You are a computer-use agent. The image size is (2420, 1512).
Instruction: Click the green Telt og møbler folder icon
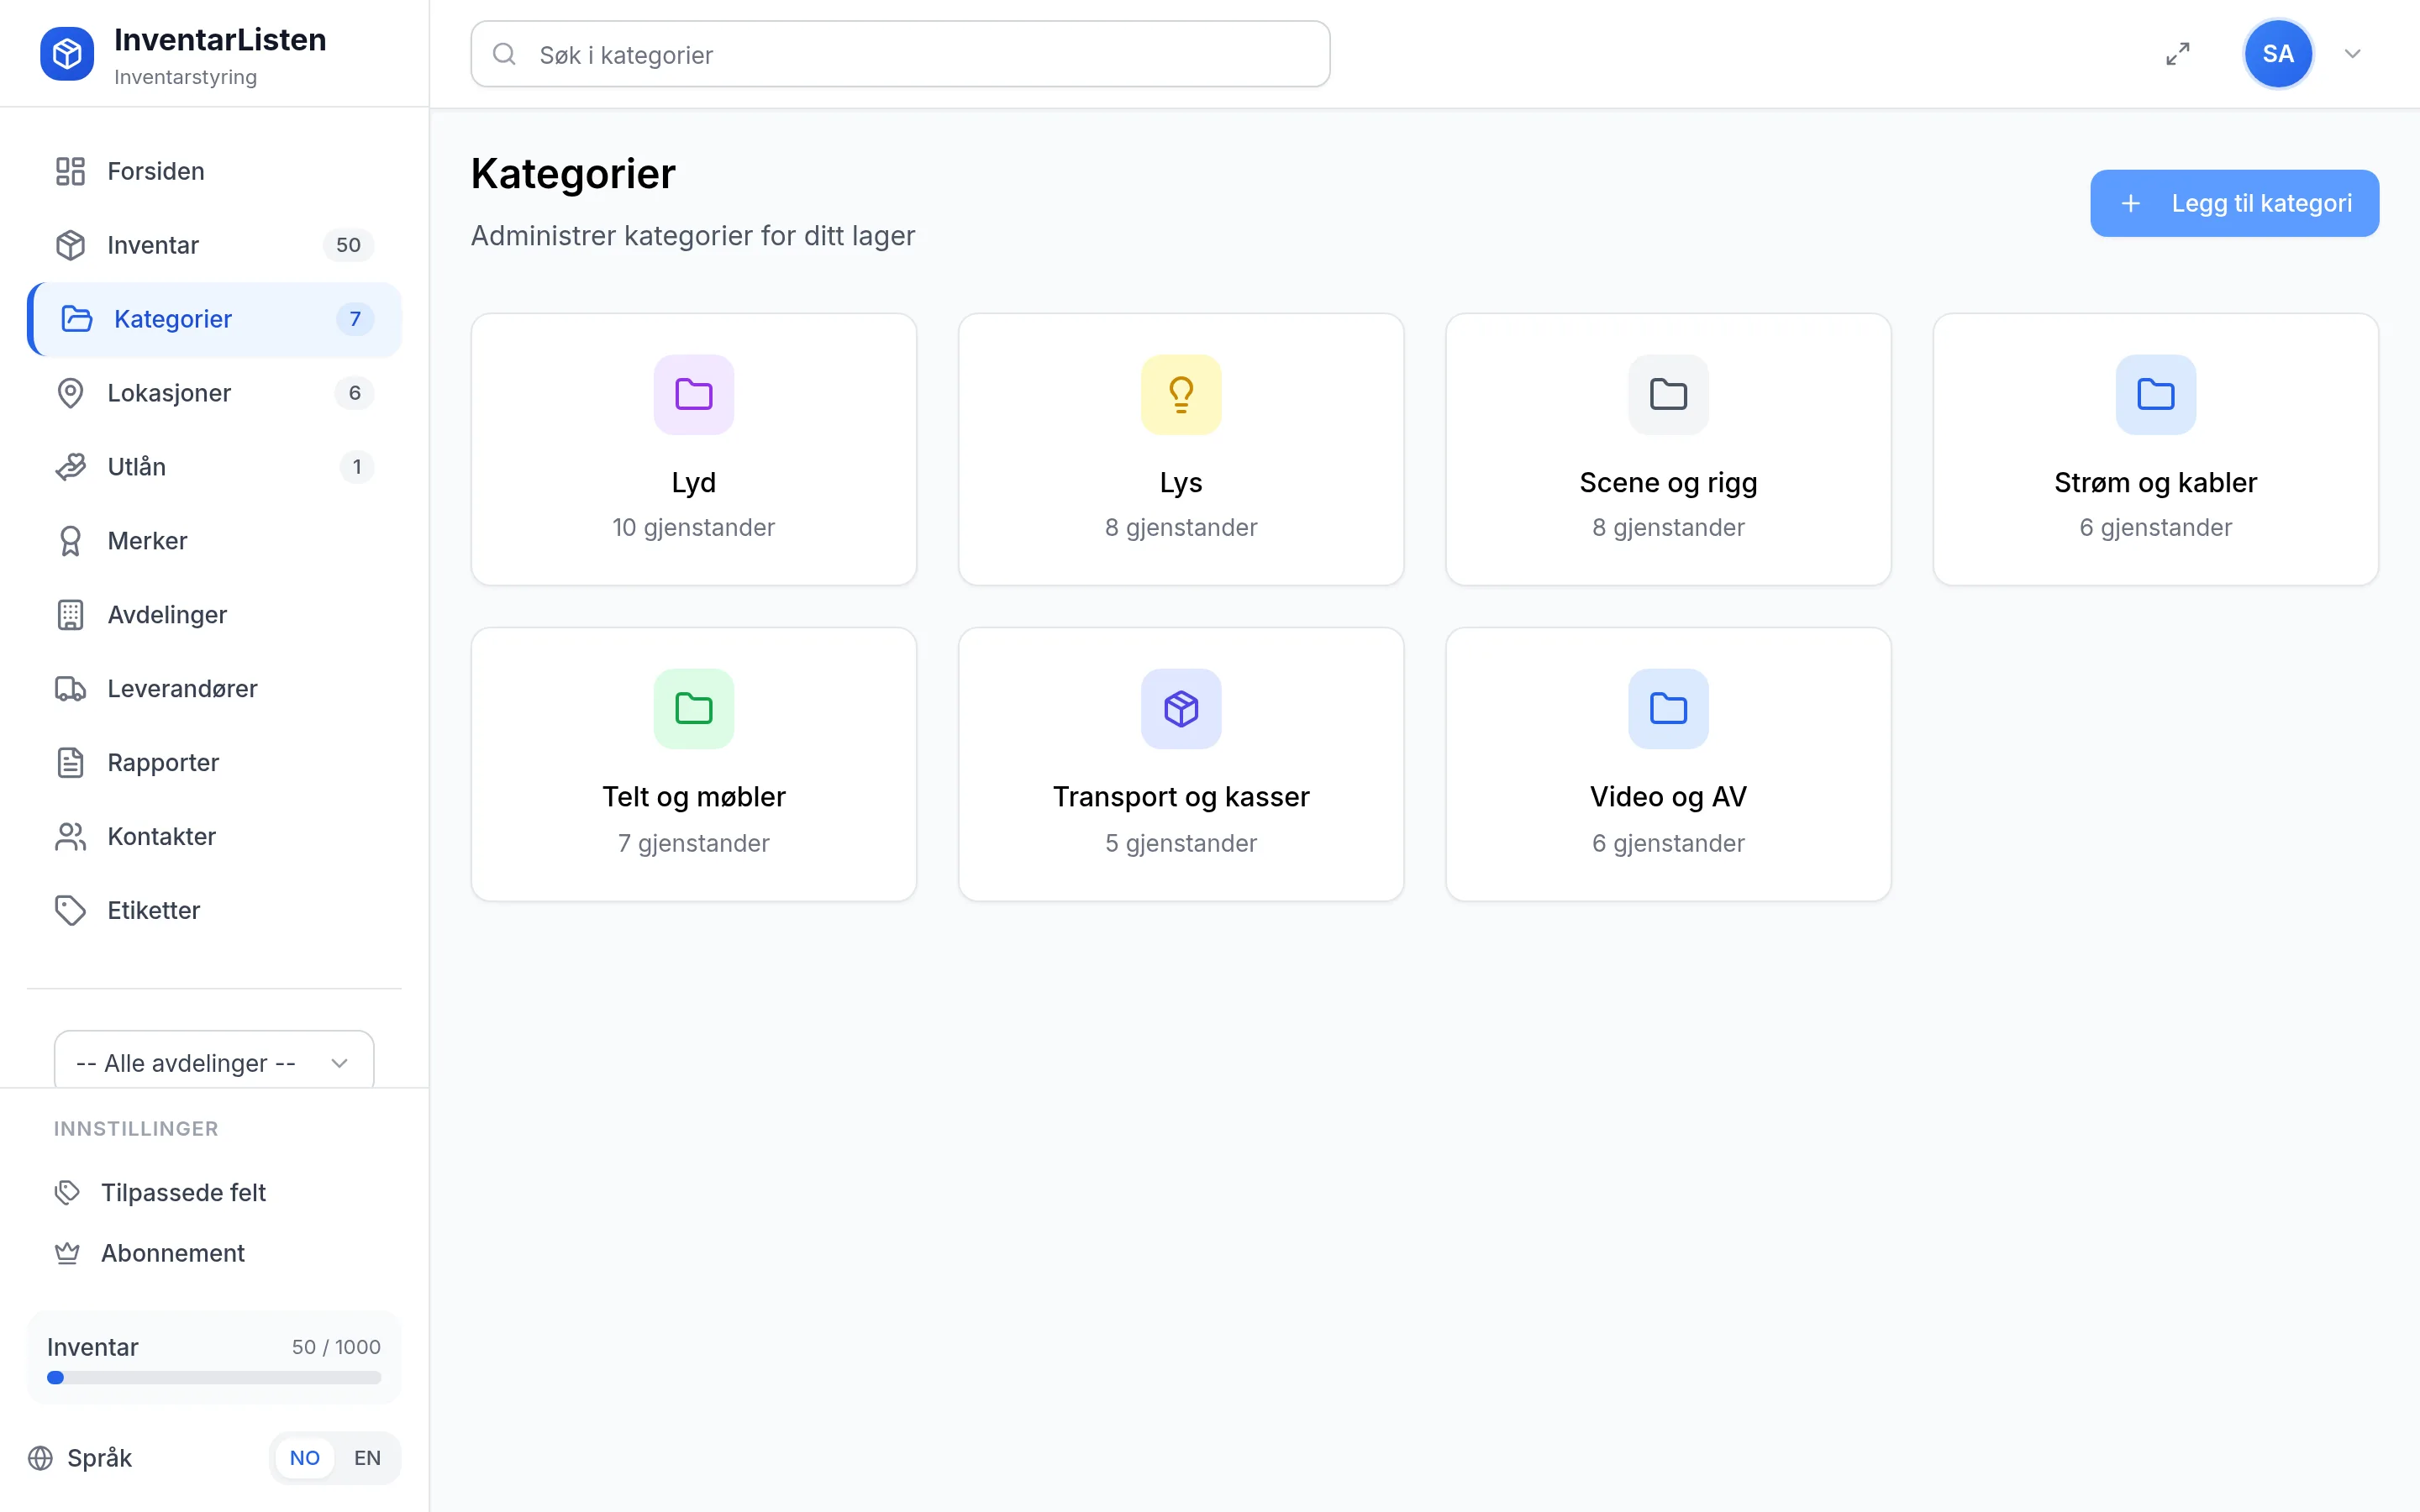coord(694,709)
